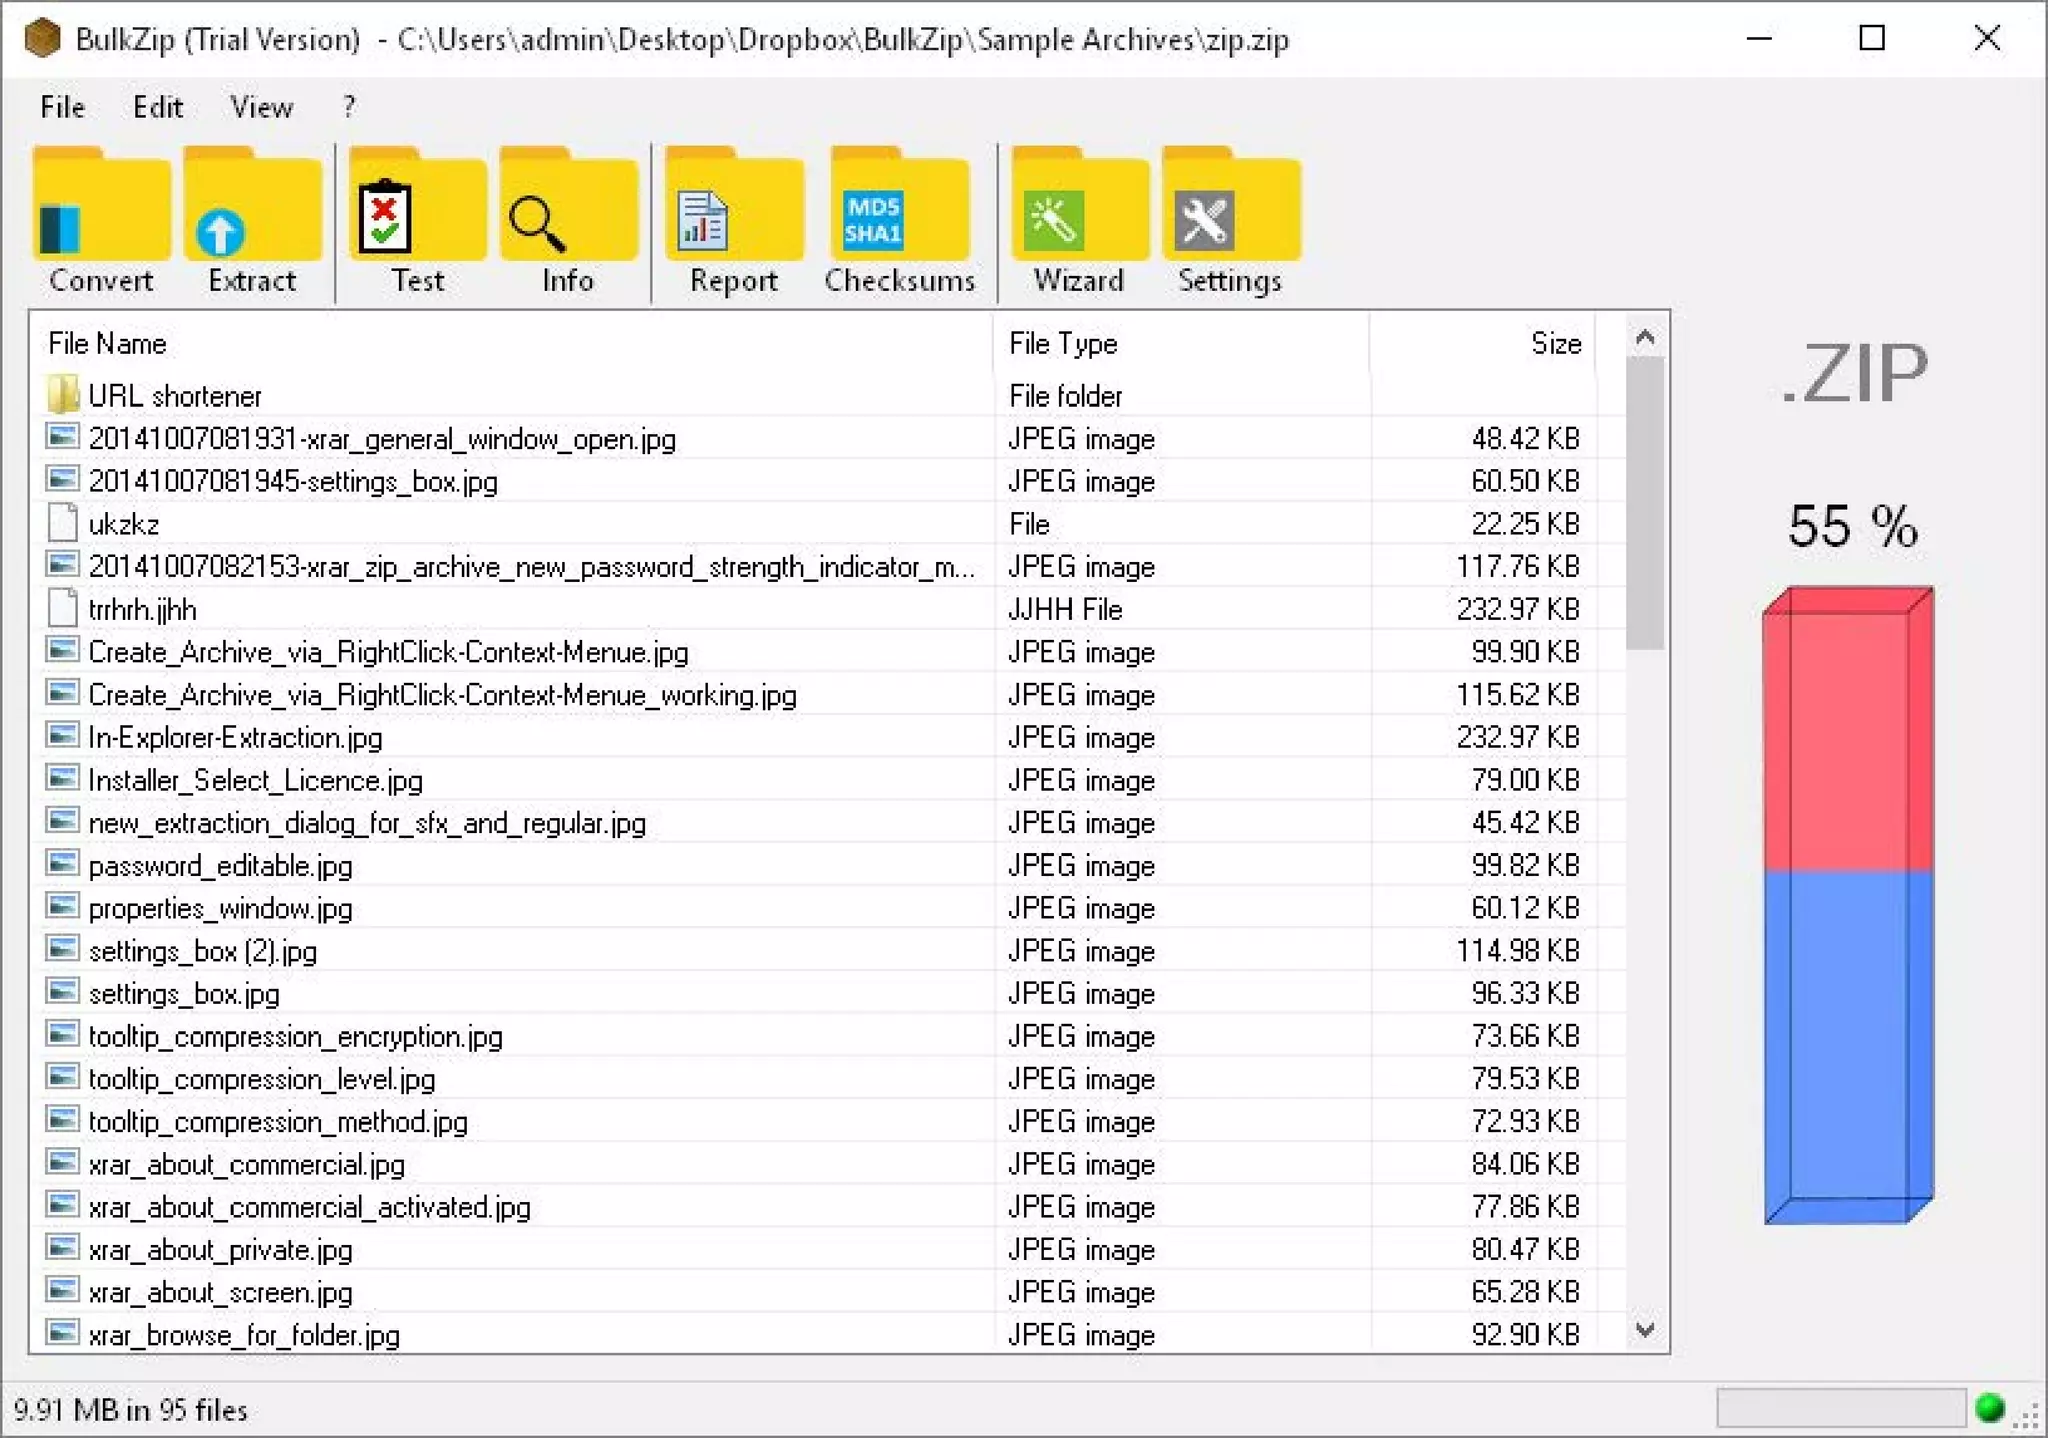Image resolution: width=2048 pixels, height=1438 pixels.
Task: Run the archive Test tool
Action: pyautogui.click(x=416, y=220)
